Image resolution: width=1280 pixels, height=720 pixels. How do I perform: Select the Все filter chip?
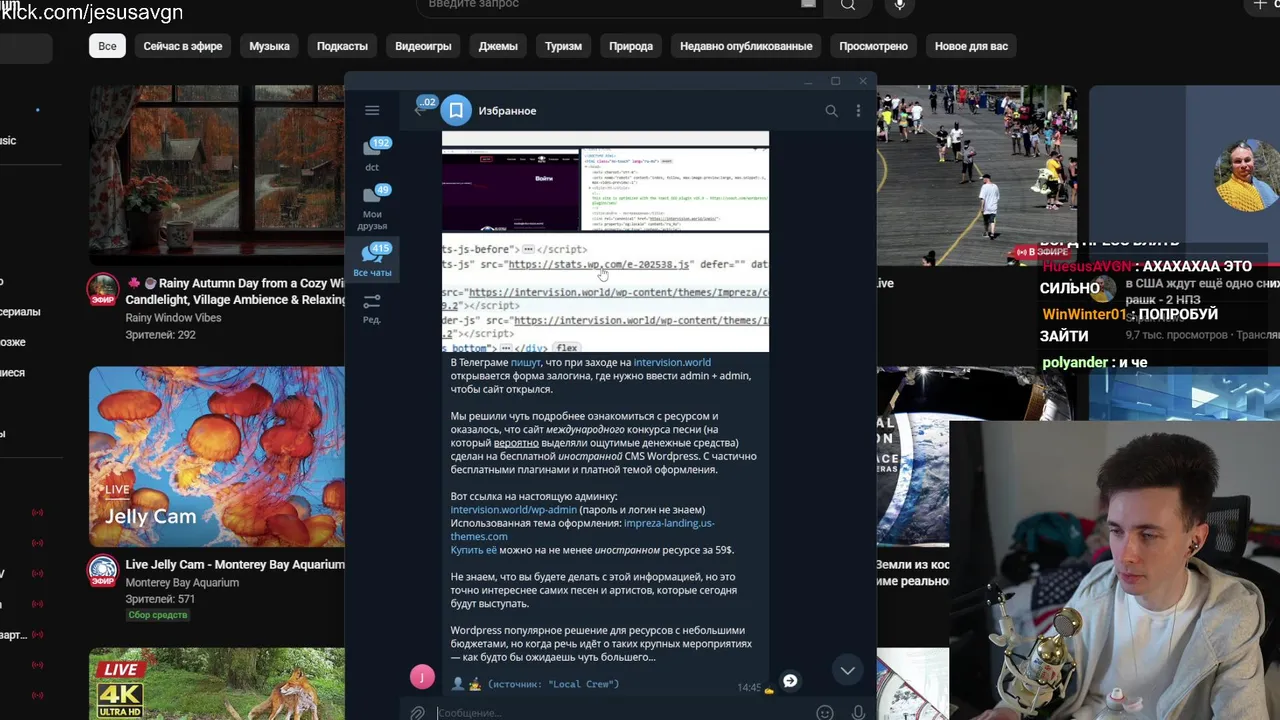(107, 46)
